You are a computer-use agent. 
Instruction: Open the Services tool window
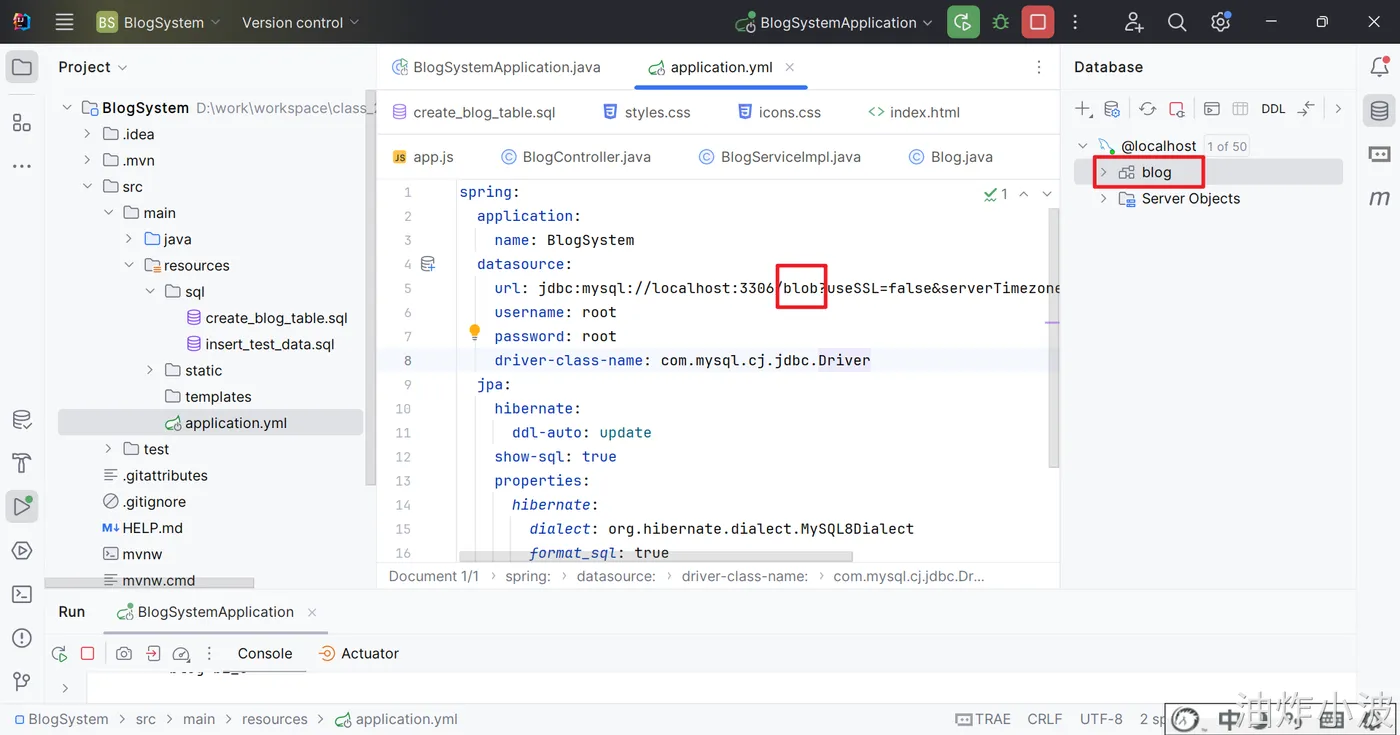[22, 550]
